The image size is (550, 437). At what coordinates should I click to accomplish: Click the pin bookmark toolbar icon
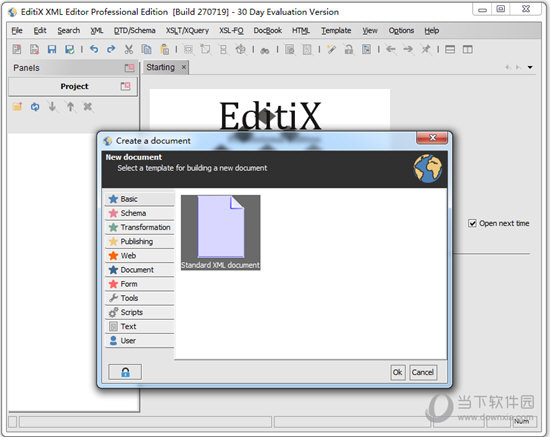[425, 49]
